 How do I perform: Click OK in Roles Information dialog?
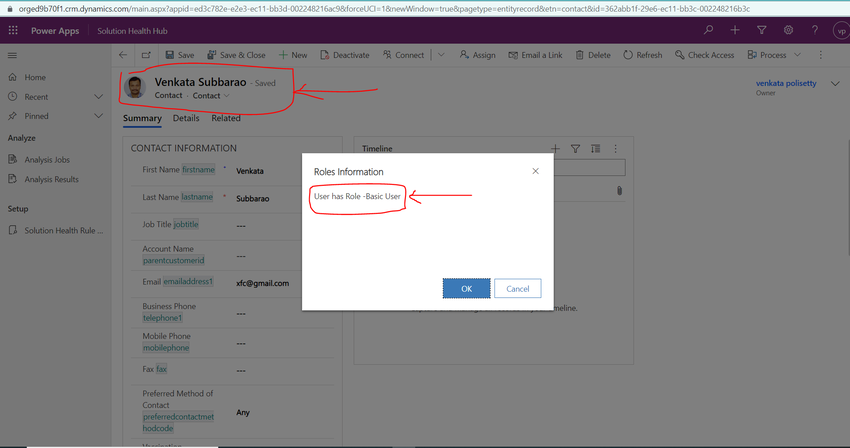pyautogui.click(x=466, y=289)
